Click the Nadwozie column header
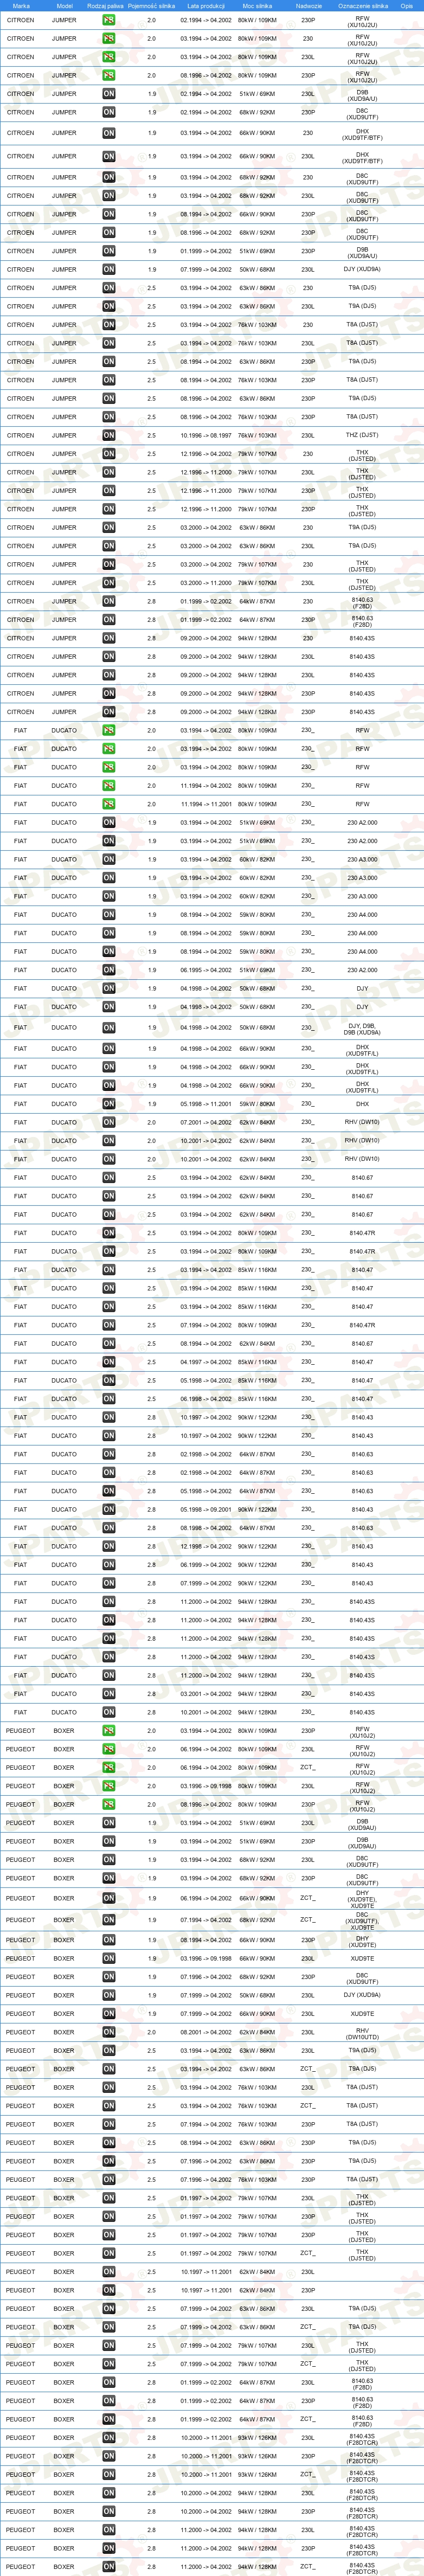Viewport: 424px width, 2576px height. 309,6
